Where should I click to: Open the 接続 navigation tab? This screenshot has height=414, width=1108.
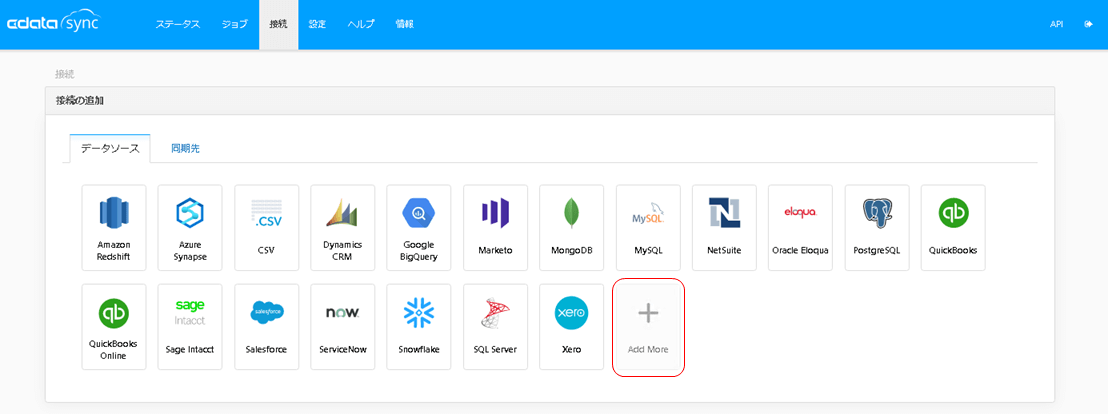[278, 24]
